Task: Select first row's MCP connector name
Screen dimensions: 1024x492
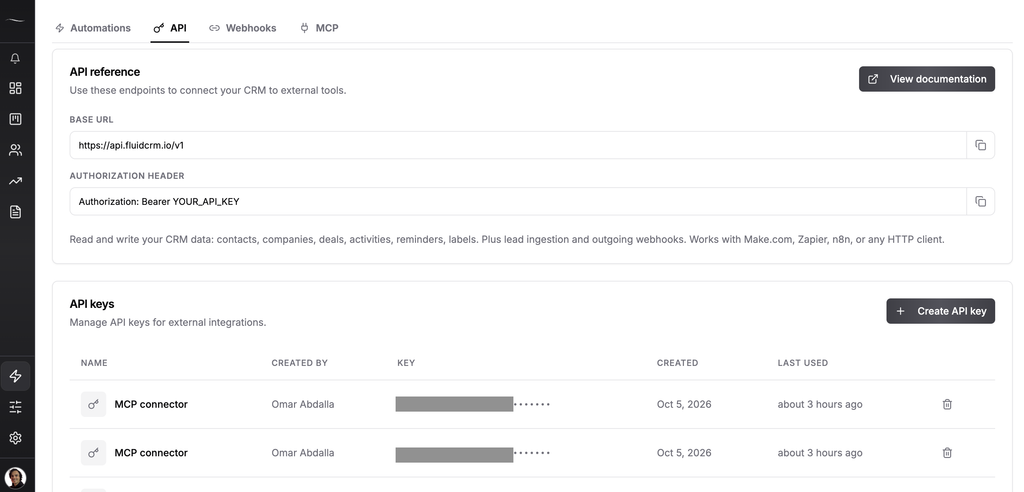Action: (x=151, y=404)
